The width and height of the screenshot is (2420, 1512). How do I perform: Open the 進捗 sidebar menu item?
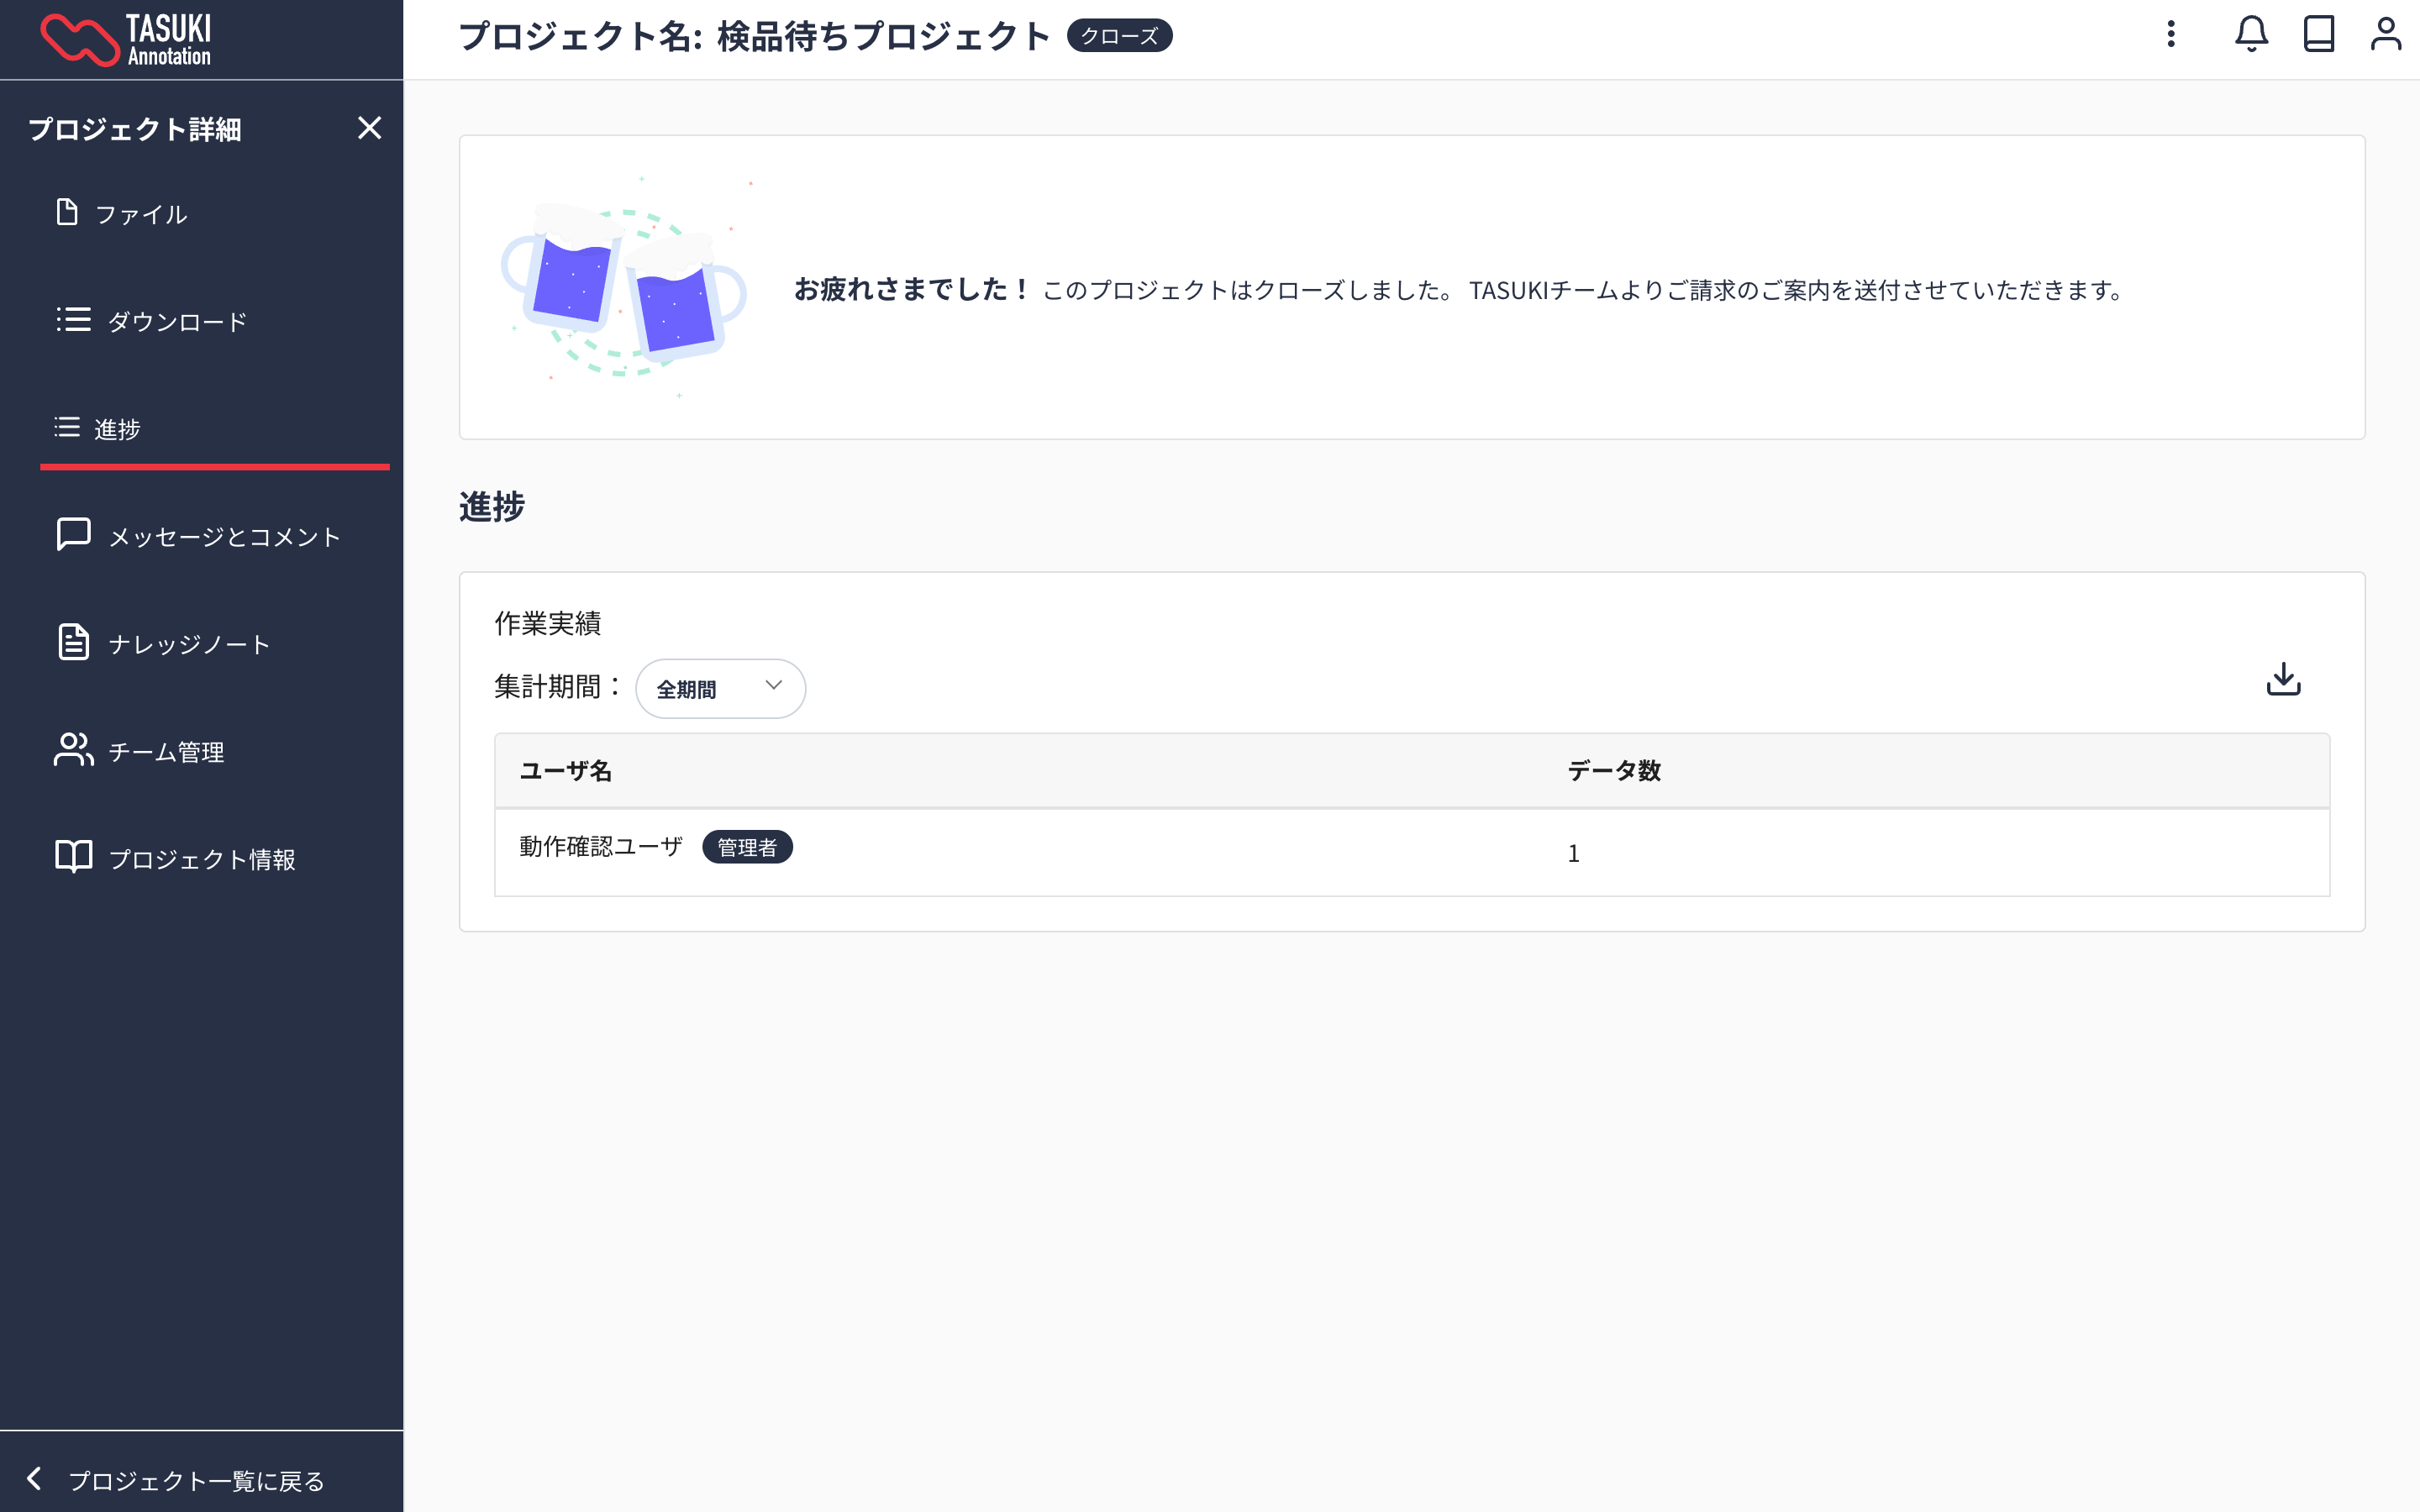117,429
